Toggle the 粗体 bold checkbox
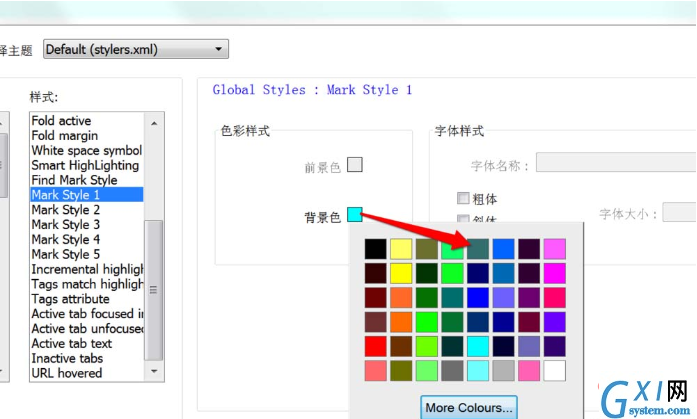 tap(463, 198)
